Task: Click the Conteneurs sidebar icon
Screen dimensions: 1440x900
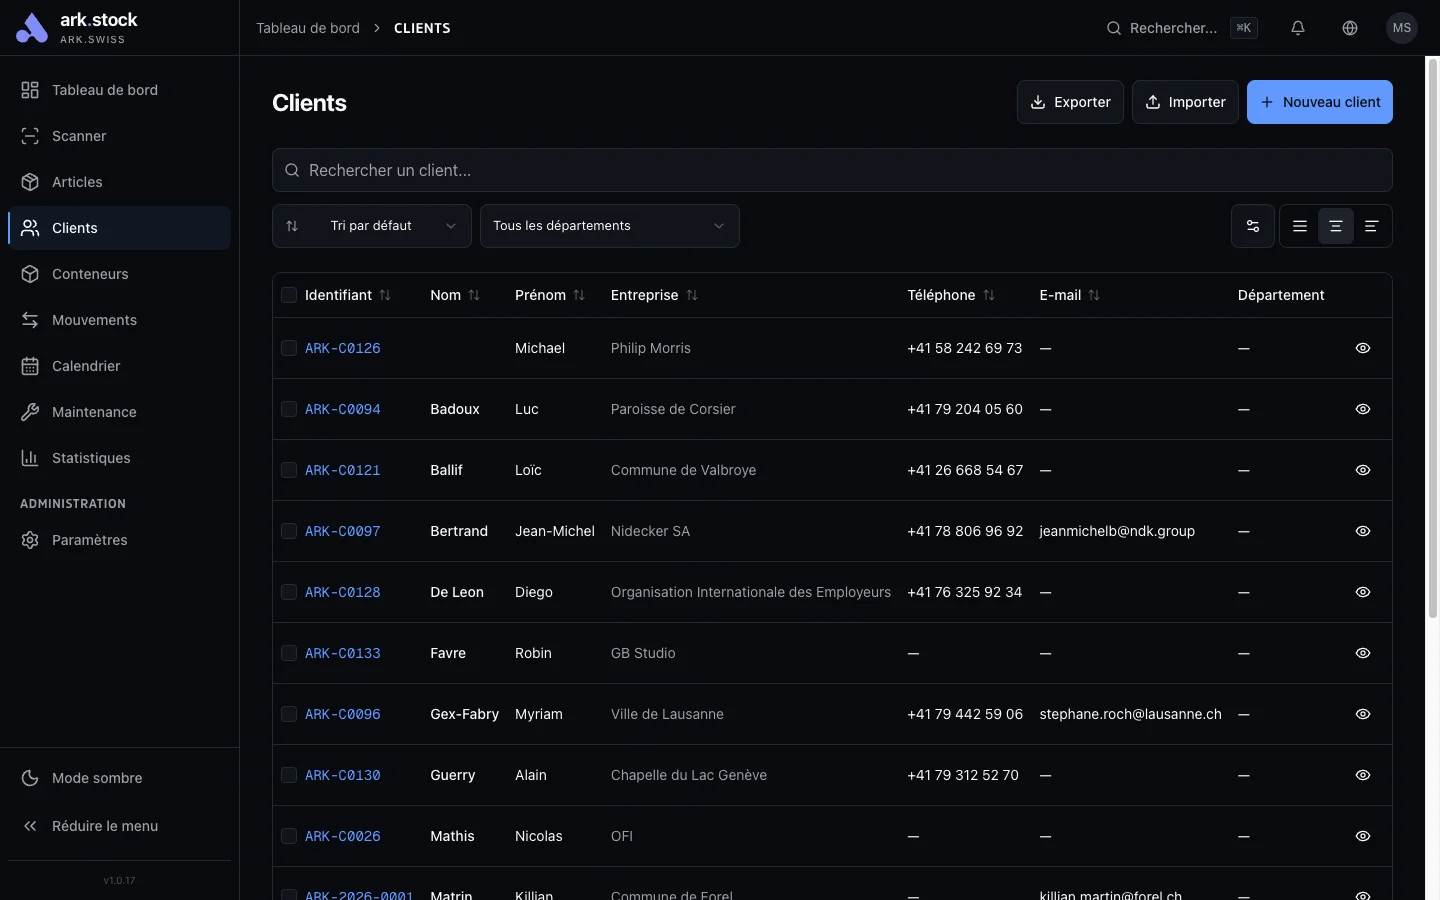Action: tap(30, 274)
